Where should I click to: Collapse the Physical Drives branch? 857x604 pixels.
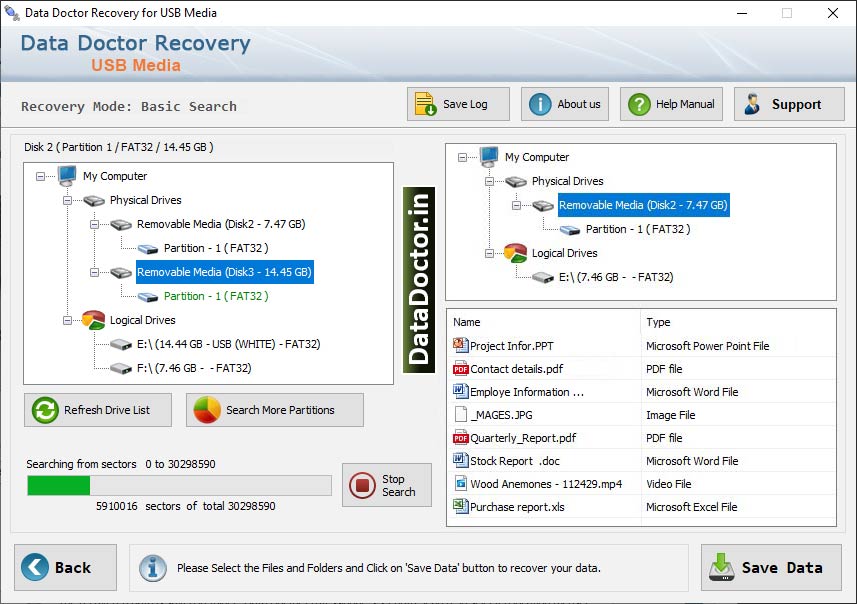tap(65, 200)
